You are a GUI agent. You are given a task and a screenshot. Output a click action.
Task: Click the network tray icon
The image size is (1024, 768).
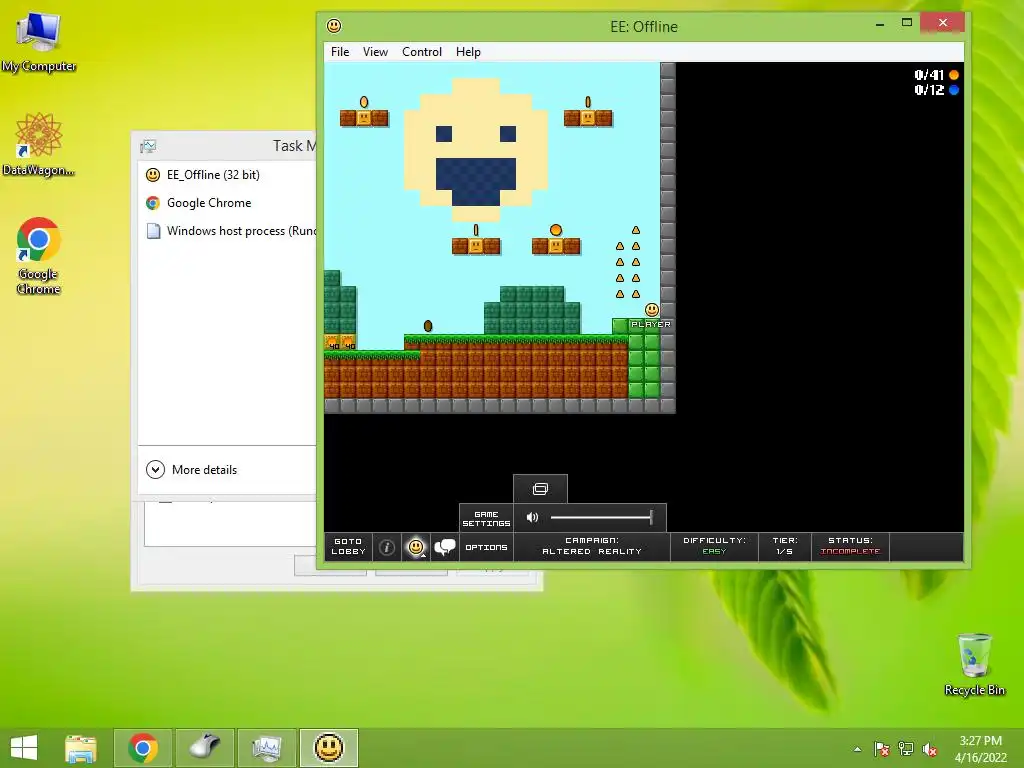[906, 749]
